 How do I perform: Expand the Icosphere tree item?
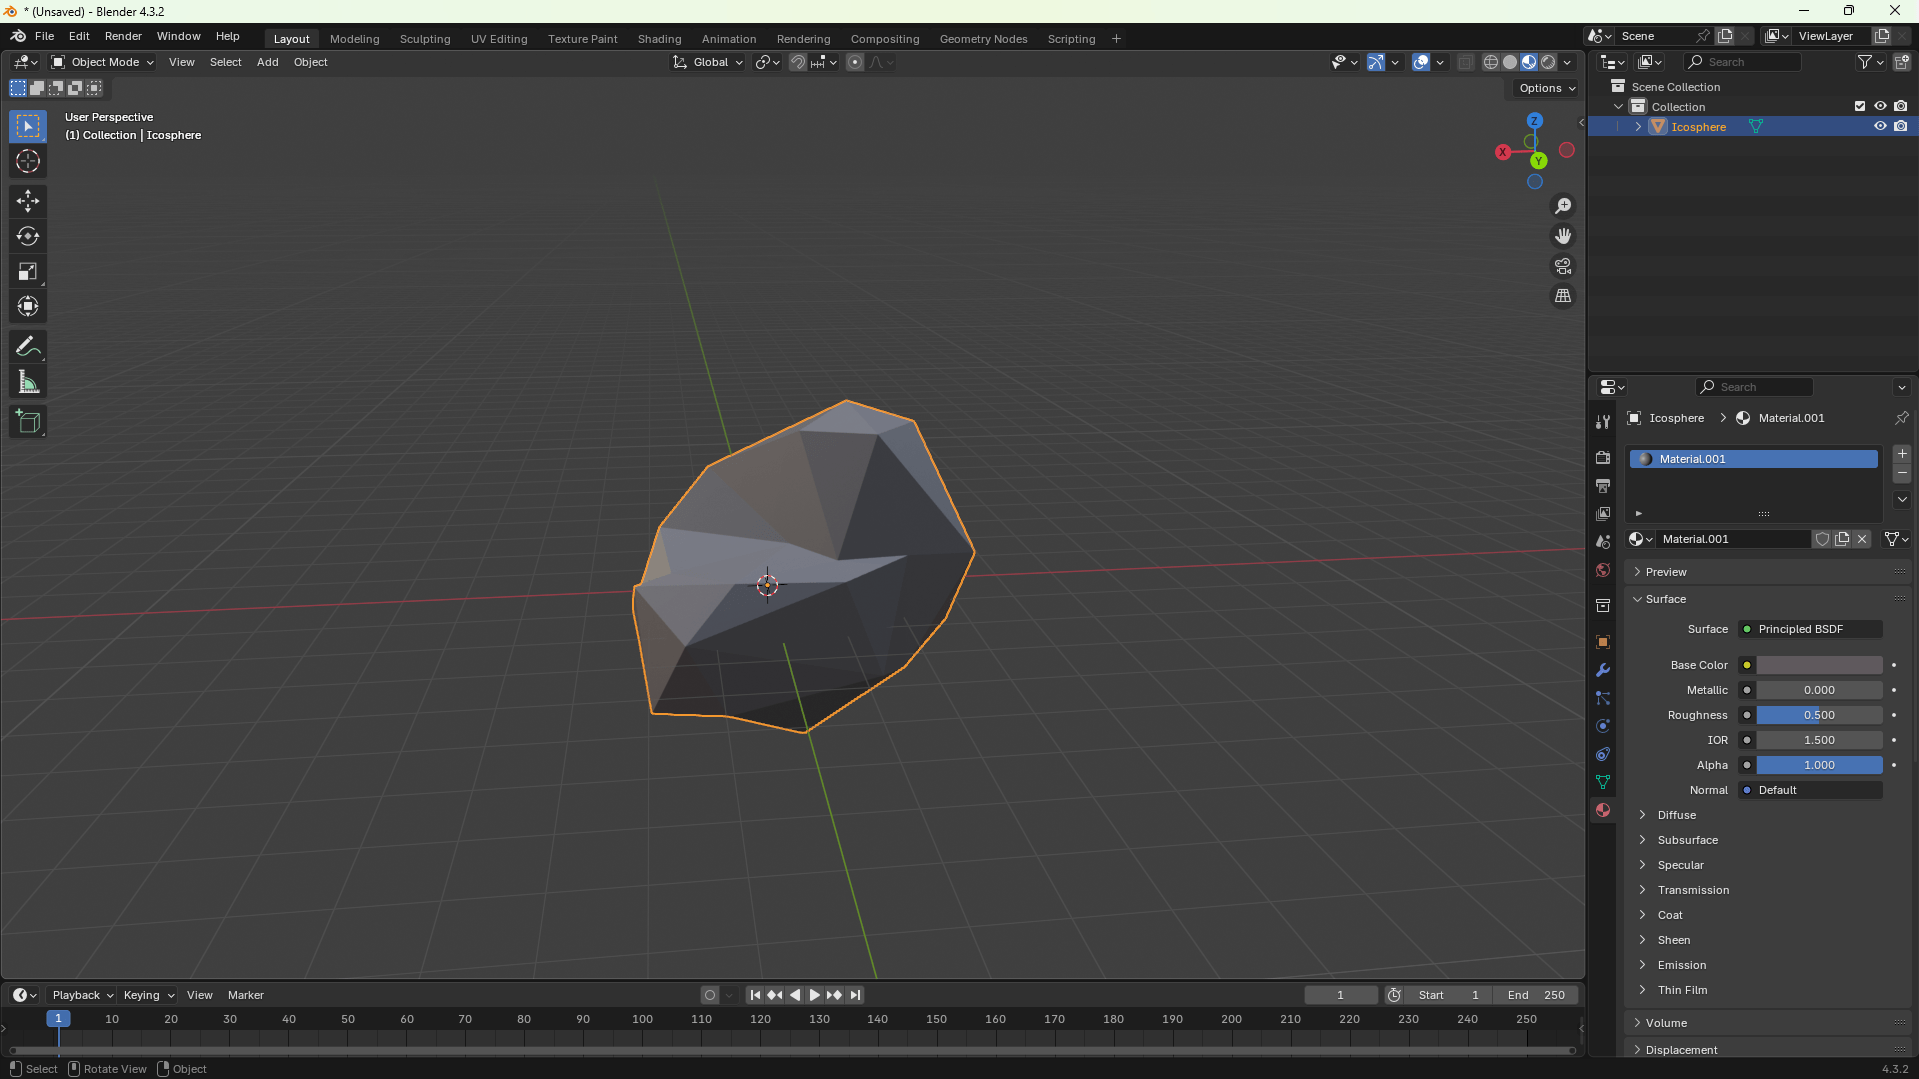(x=1638, y=127)
